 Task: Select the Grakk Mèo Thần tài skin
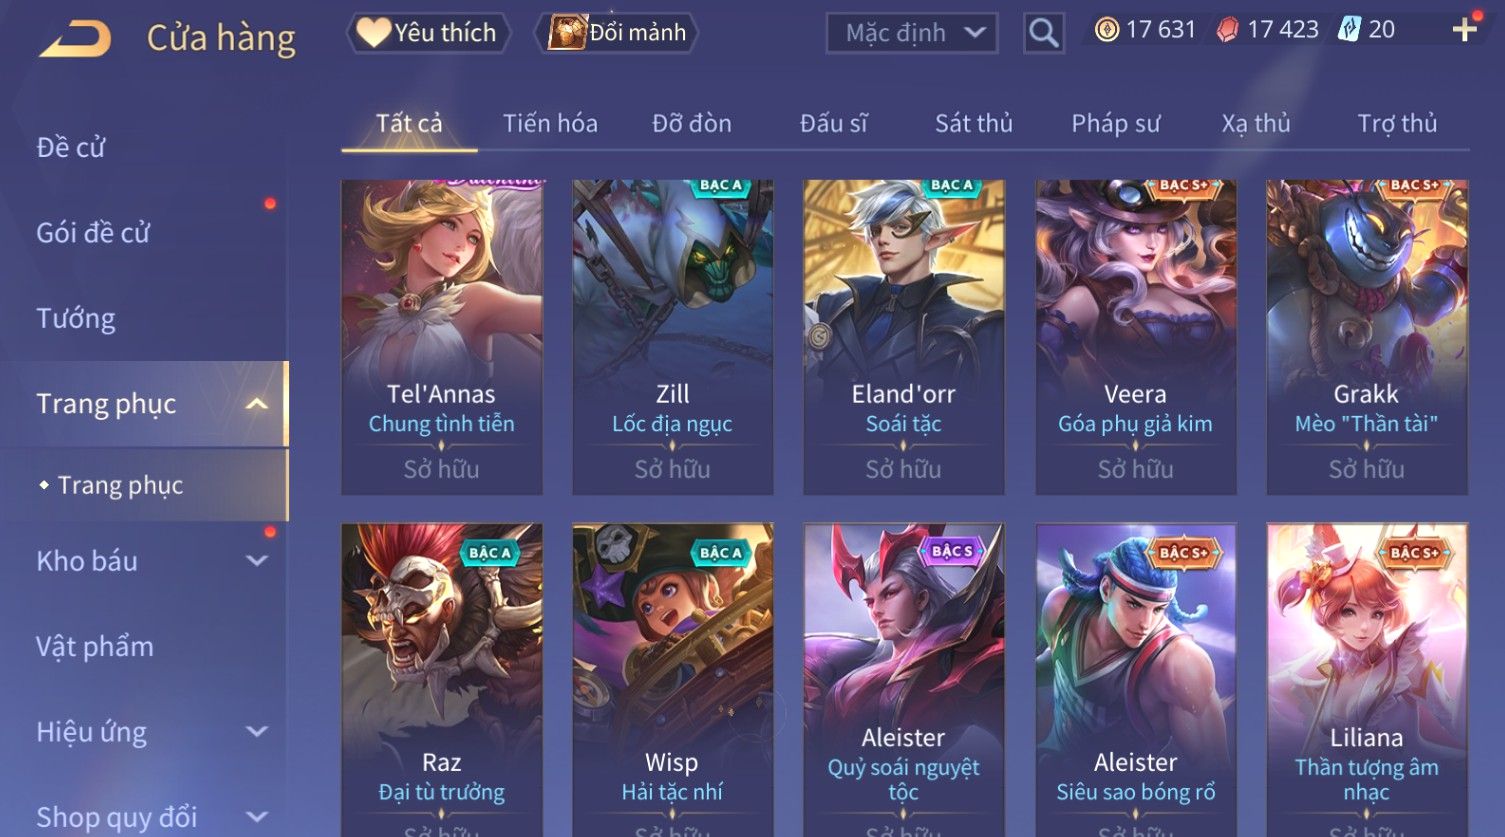[1366, 337]
